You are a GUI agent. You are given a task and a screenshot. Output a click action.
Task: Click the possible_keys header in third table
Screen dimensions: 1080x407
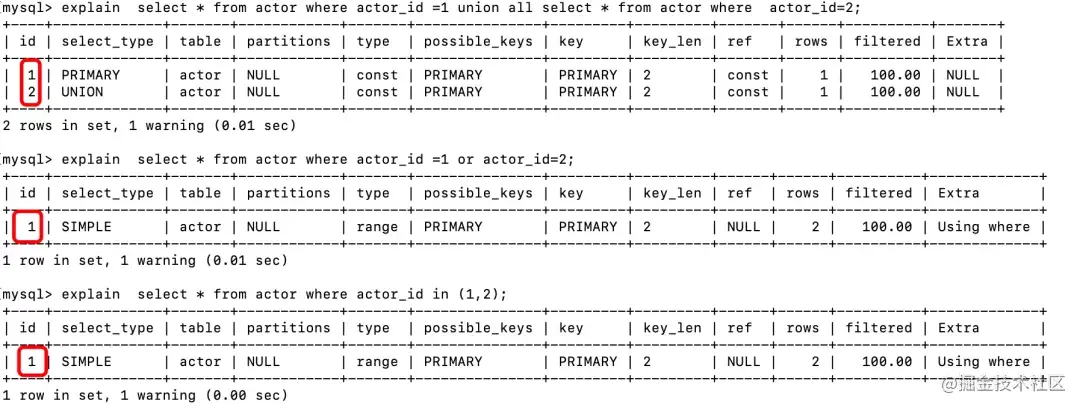(478, 328)
